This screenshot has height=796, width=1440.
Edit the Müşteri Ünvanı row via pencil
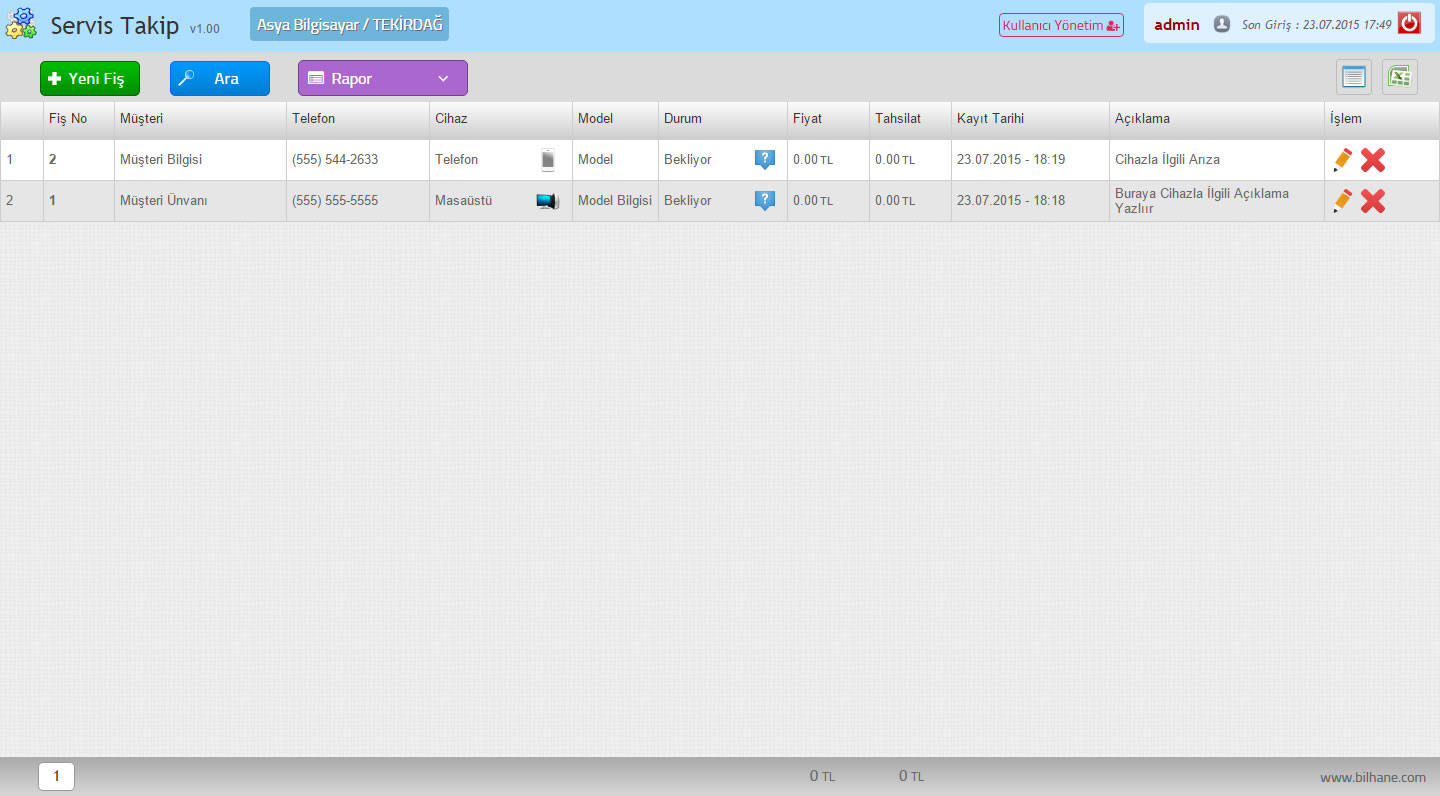[x=1343, y=201]
